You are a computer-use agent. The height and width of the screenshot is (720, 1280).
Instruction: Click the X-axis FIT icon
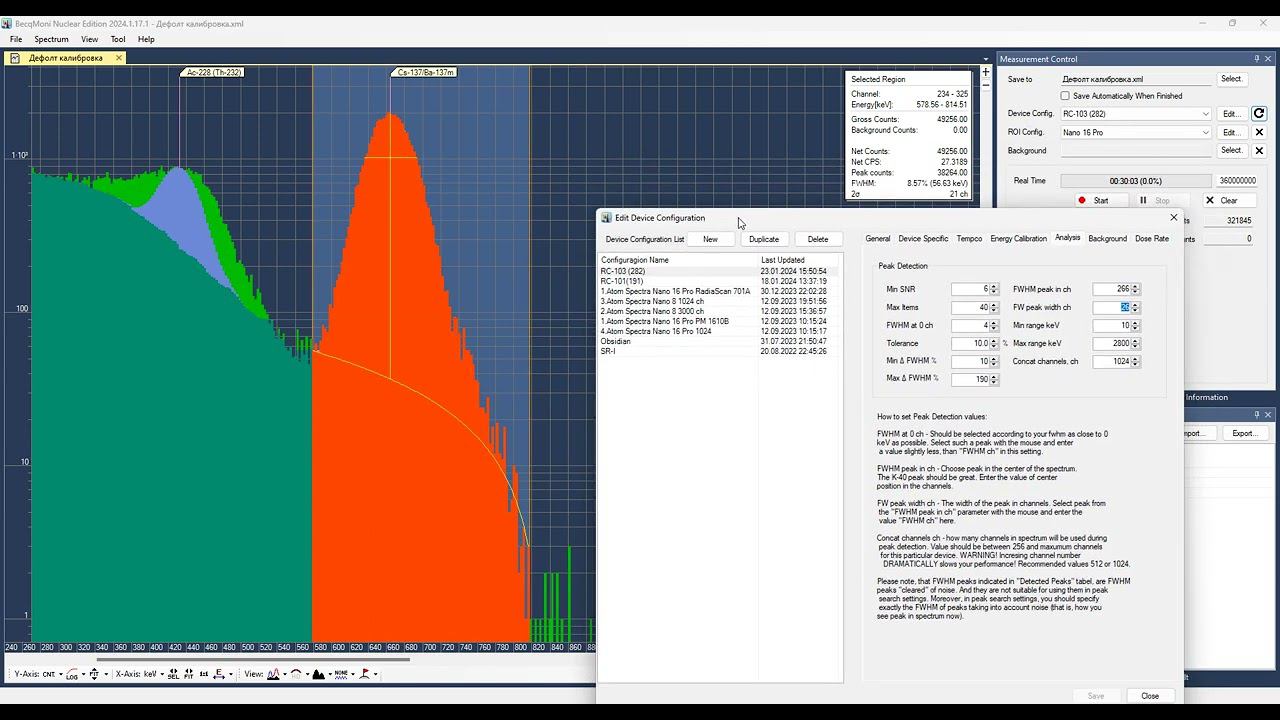tap(188, 674)
